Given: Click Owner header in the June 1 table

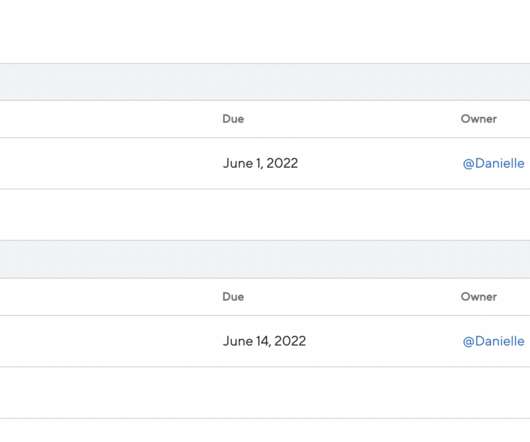Looking at the screenshot, I should pyautogui.click(x=479, y=119).
